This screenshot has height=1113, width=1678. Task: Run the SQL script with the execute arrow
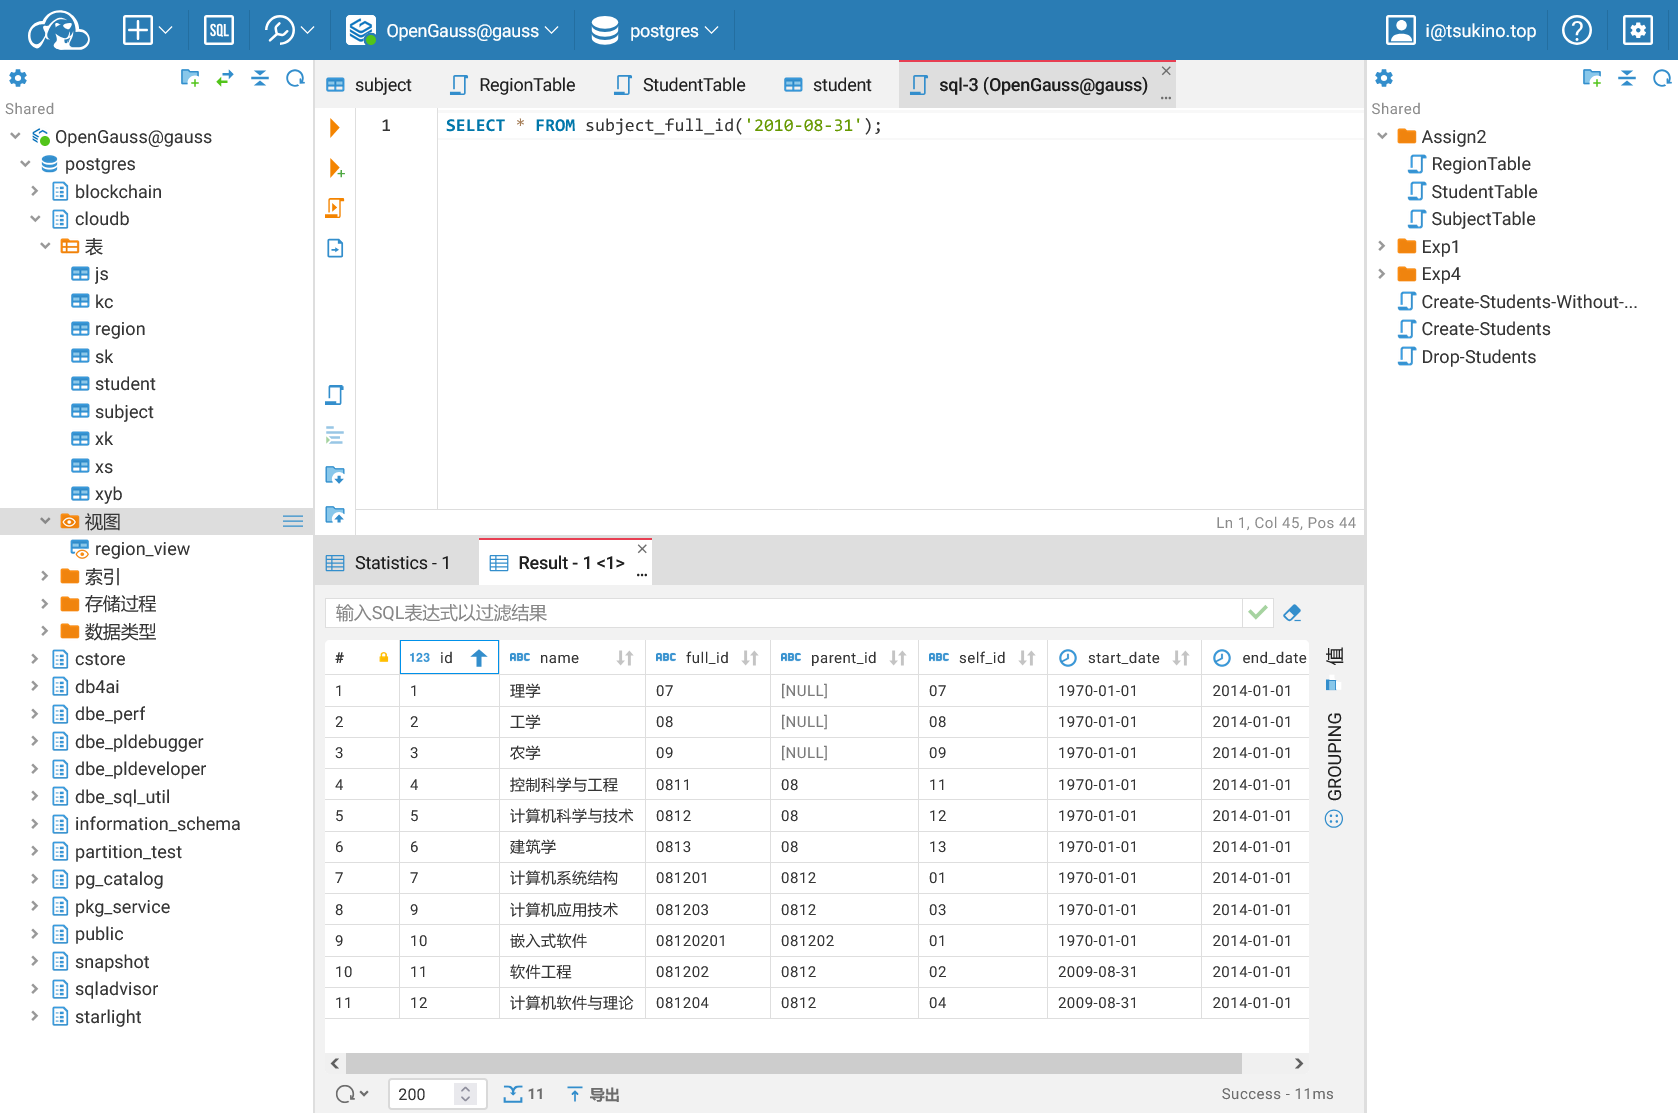click(335, 128)
